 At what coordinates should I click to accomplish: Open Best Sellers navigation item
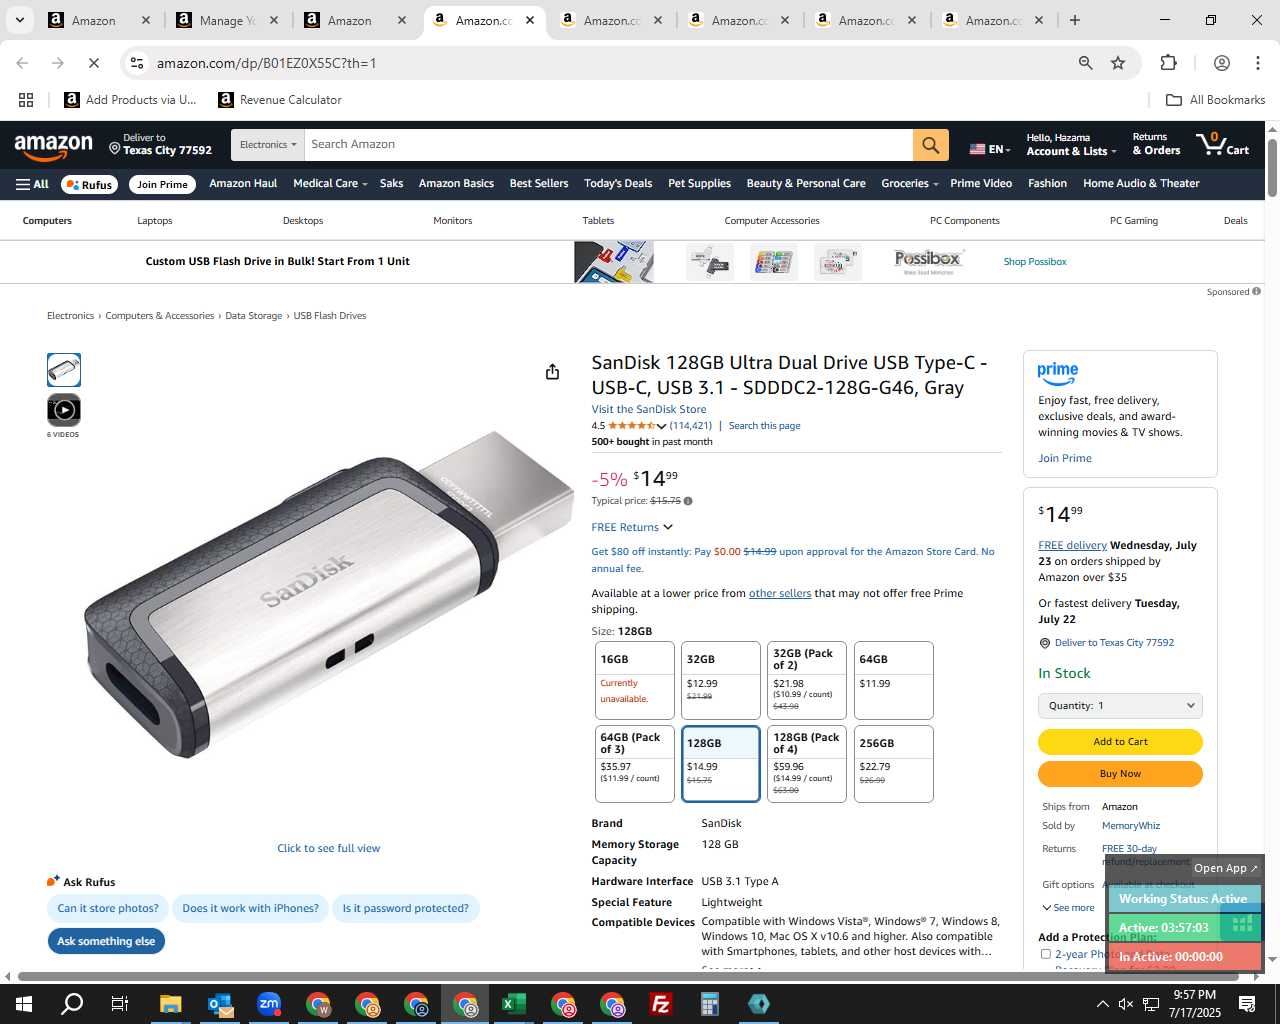pos(539,184)
